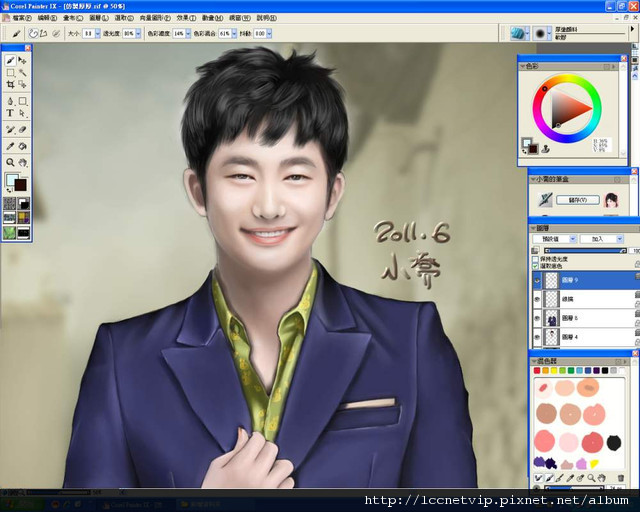The height and width of the screenshot is (512, 640).
Task: Select the Mixer's palette knife mix tool
Action: tap(560, 478)
